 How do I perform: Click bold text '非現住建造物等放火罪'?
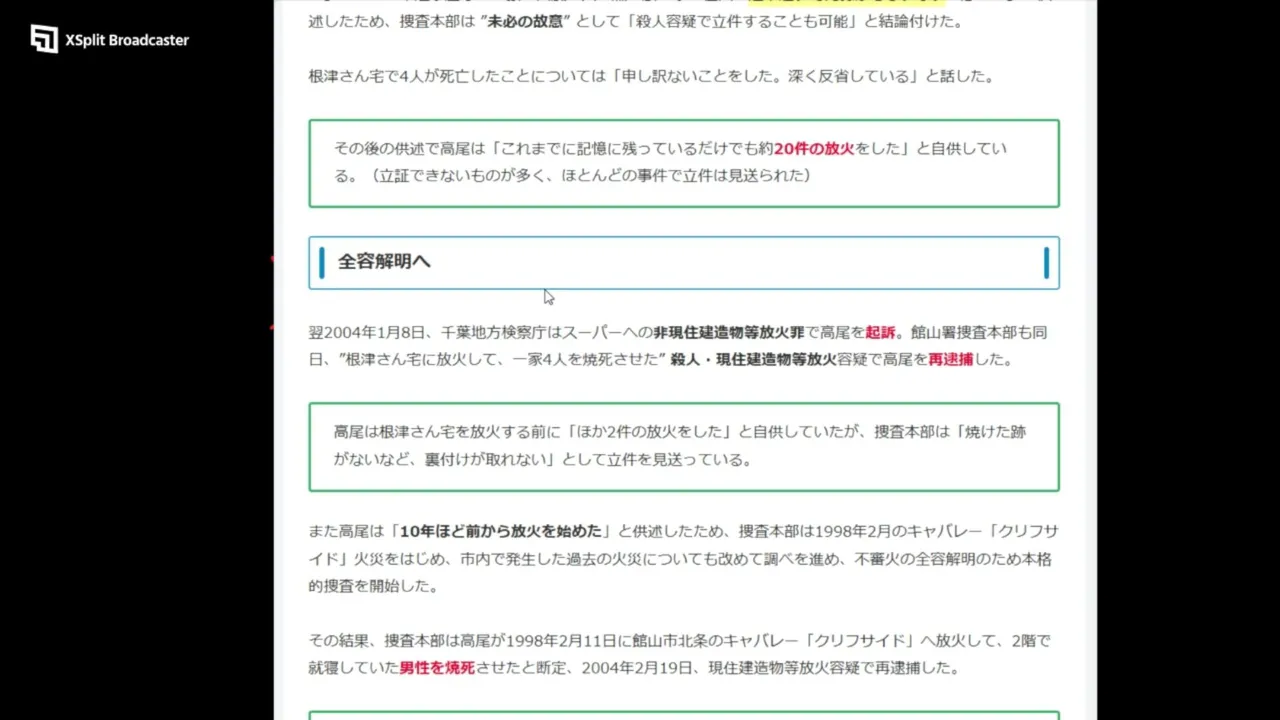point(729,332)
